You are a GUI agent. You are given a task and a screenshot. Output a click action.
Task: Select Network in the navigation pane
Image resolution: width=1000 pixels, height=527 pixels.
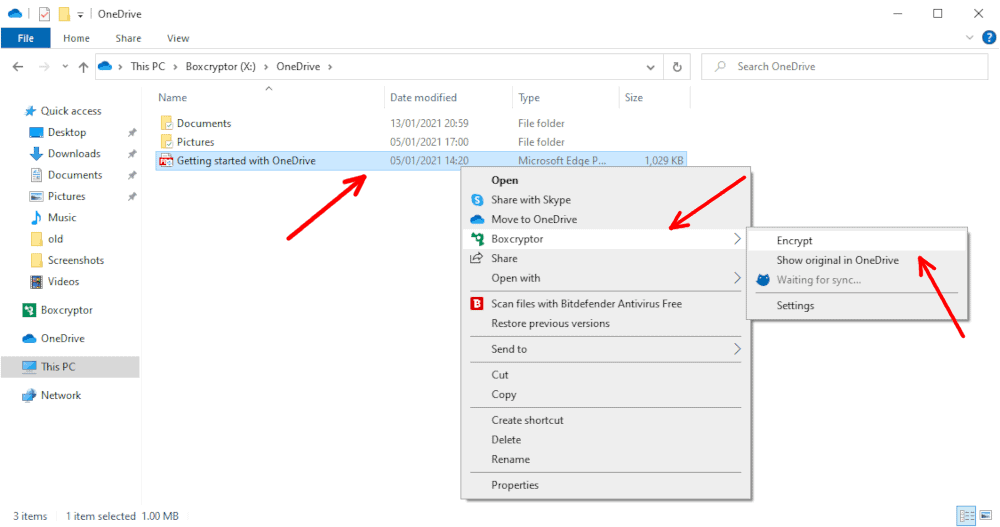[61, 396]
